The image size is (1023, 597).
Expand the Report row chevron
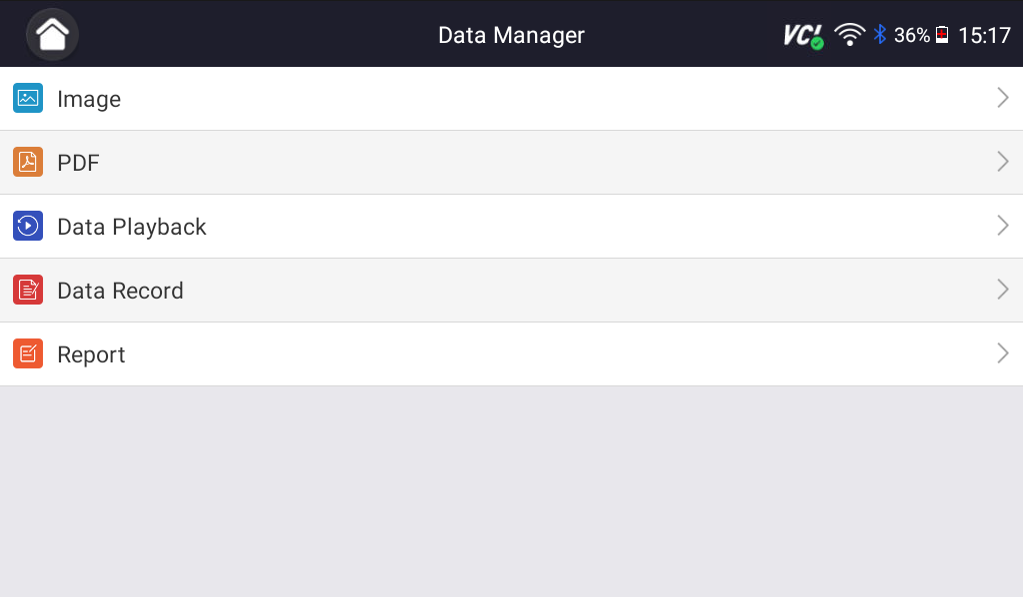(1002, 354)
